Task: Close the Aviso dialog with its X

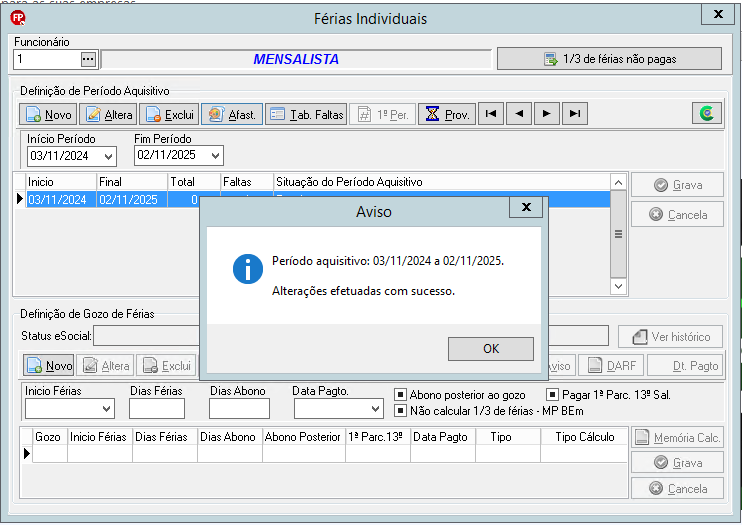Action: tap(526, 207)
